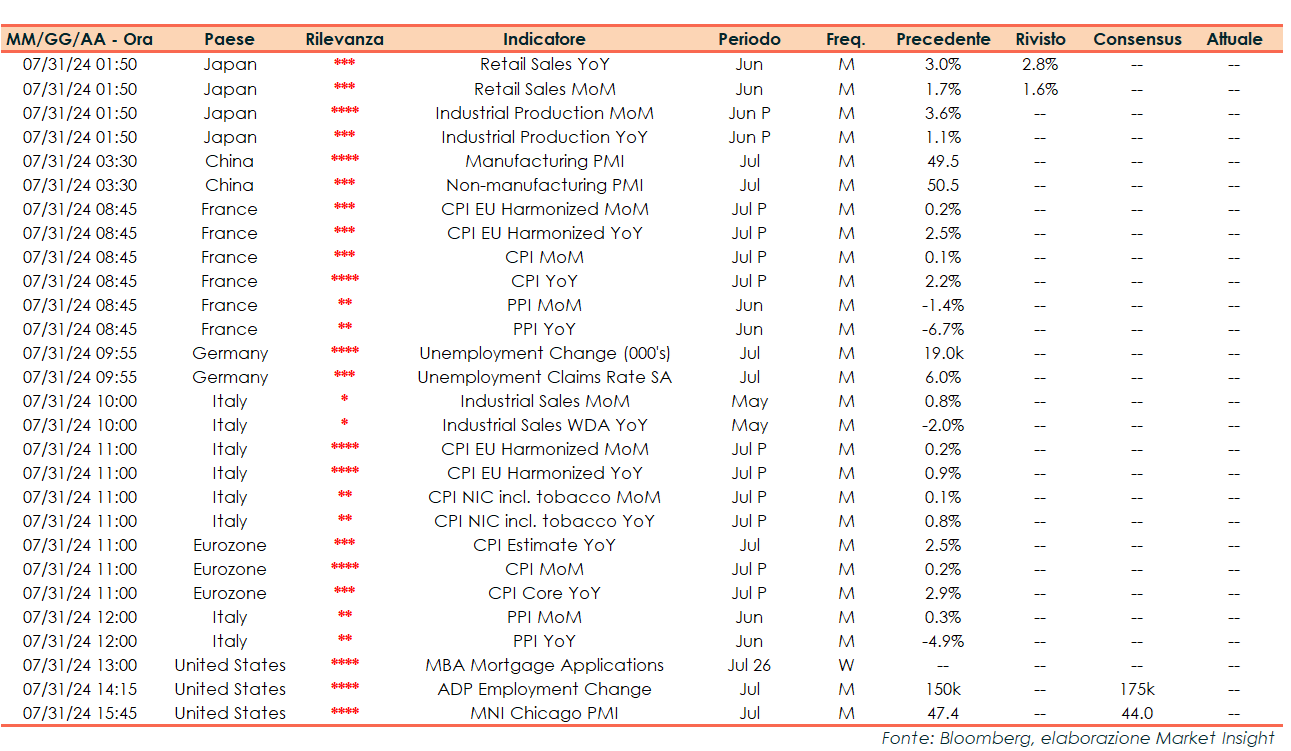The width and height of the screenshot is (1291, 751).
Task: Click the Bloomberg source footnote text
Action: 1077,738
